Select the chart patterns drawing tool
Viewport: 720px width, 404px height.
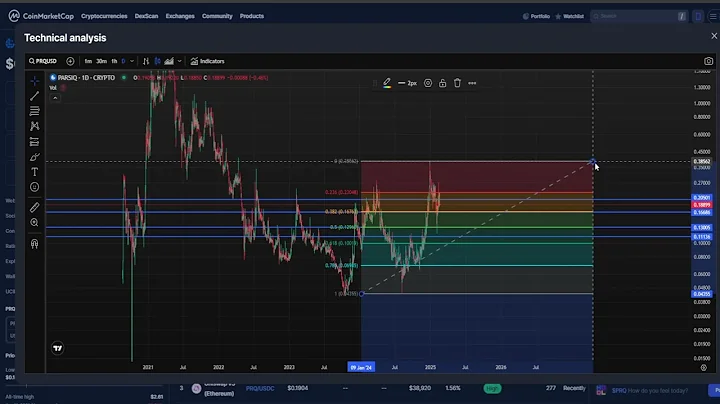[34, 126]
